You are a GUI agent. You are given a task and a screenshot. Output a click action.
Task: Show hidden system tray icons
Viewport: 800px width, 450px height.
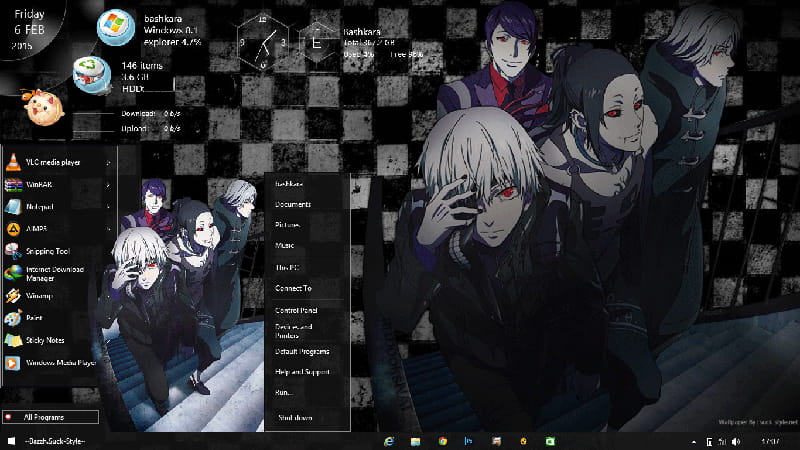(x=694, y=441)
